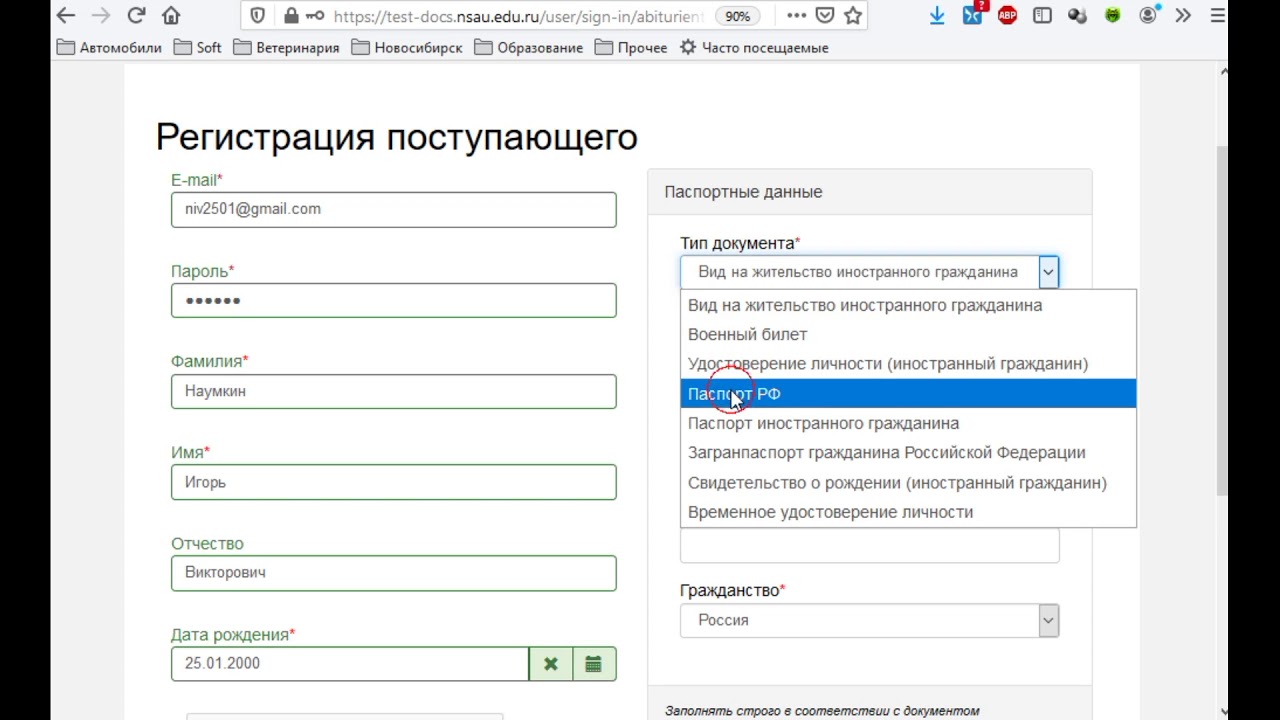1280x720 pixels.
Task: Open the Образование bookmarks folder
Action: click(528, 48)
